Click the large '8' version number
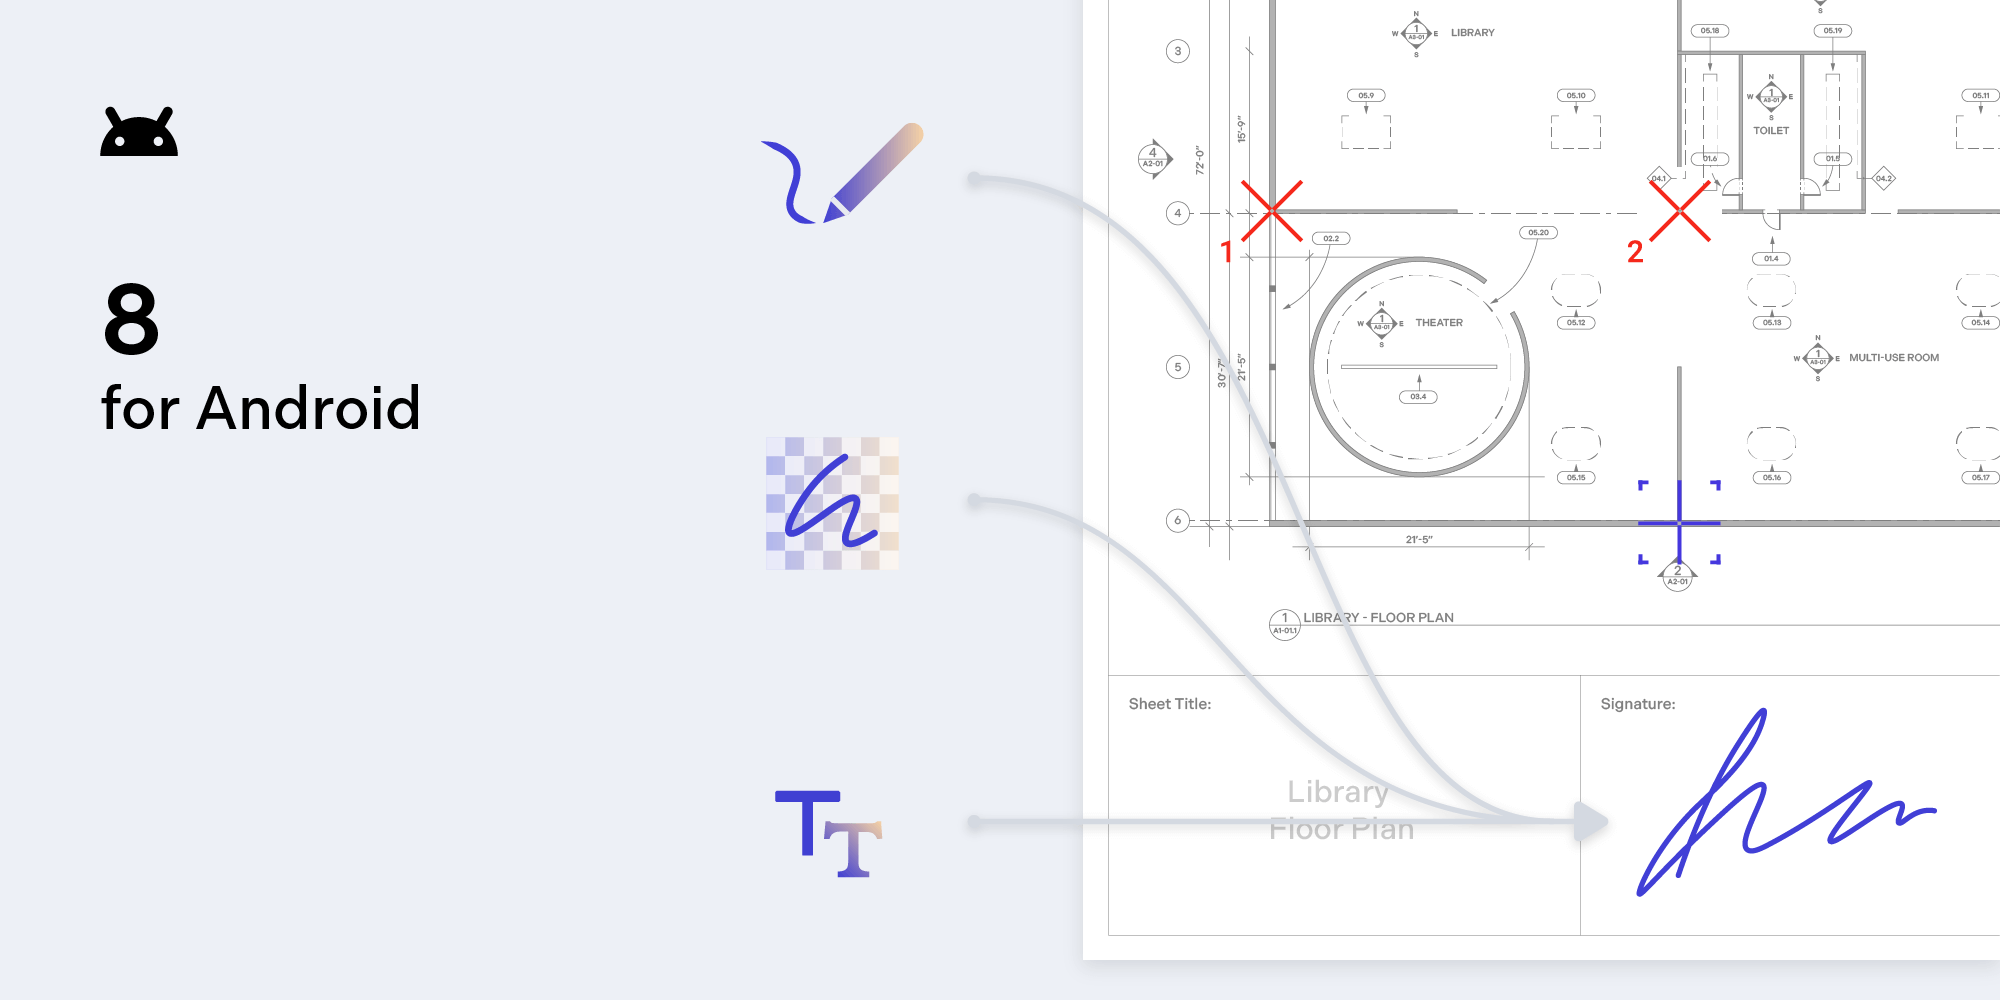2000x1000 pixels. (131, 320)
